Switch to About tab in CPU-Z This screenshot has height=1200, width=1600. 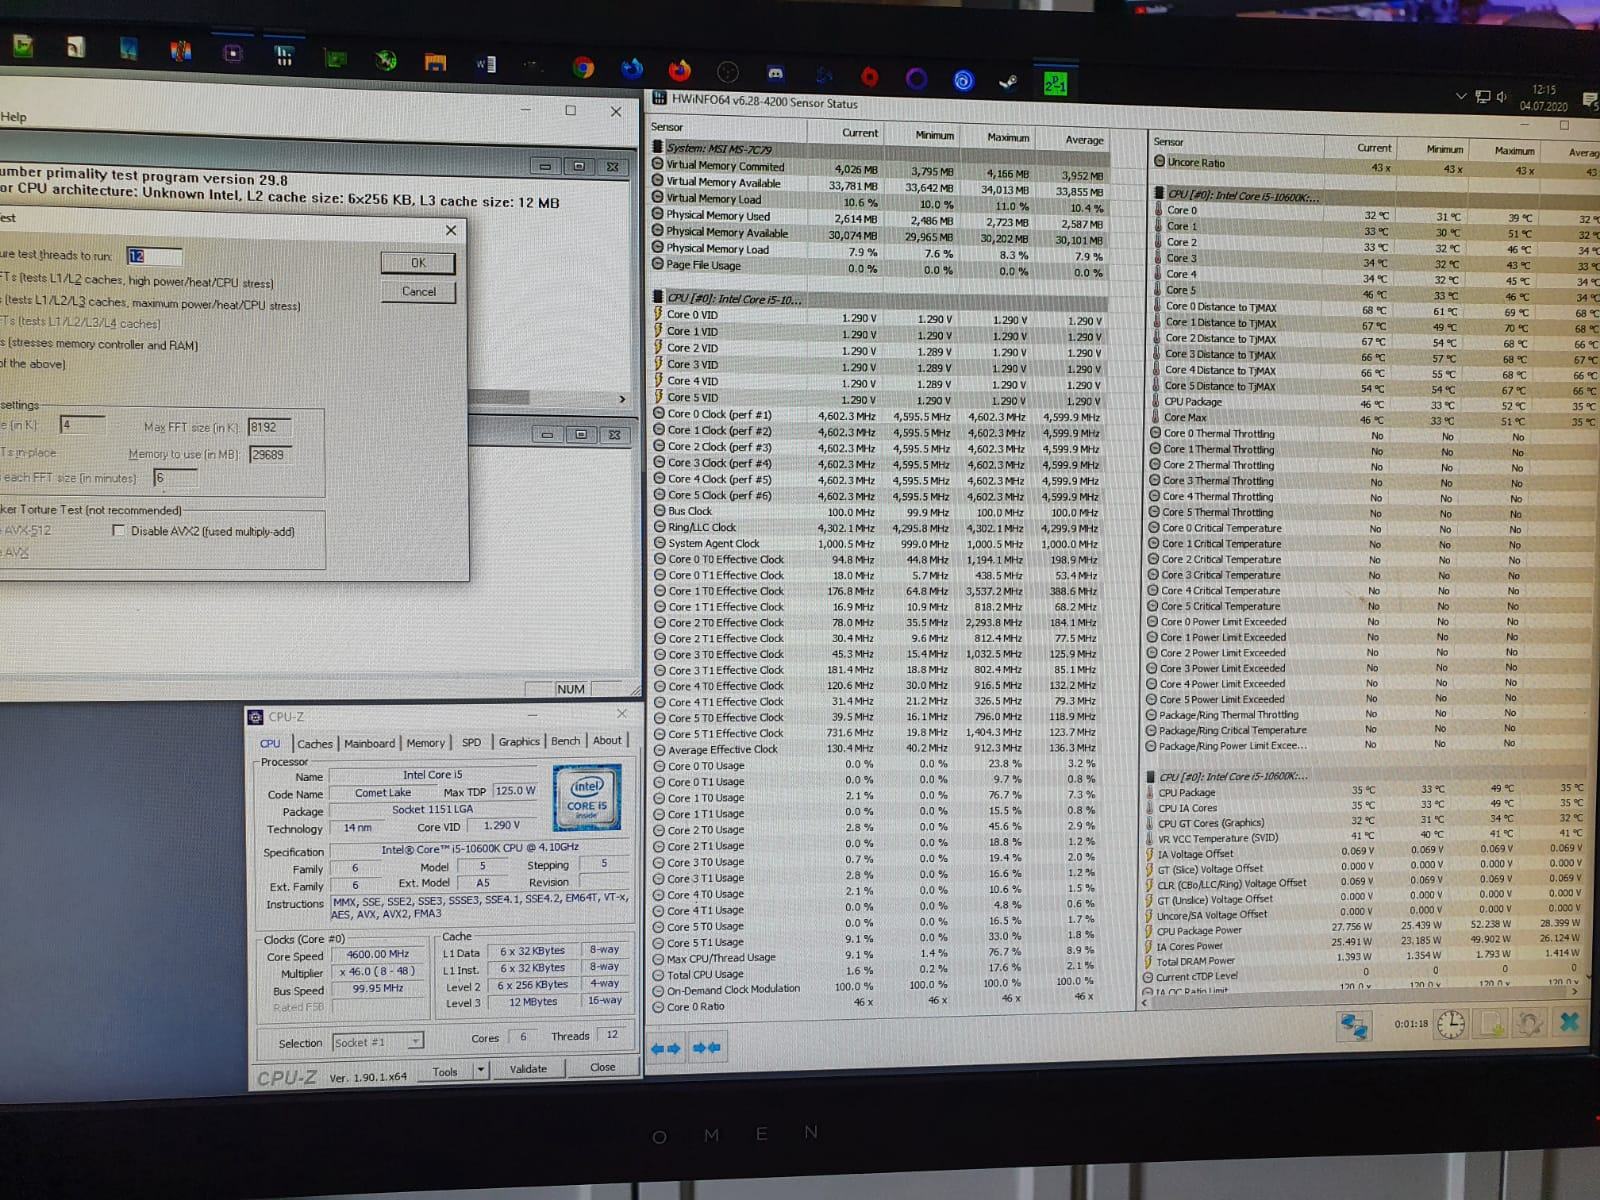click(607, 740)
